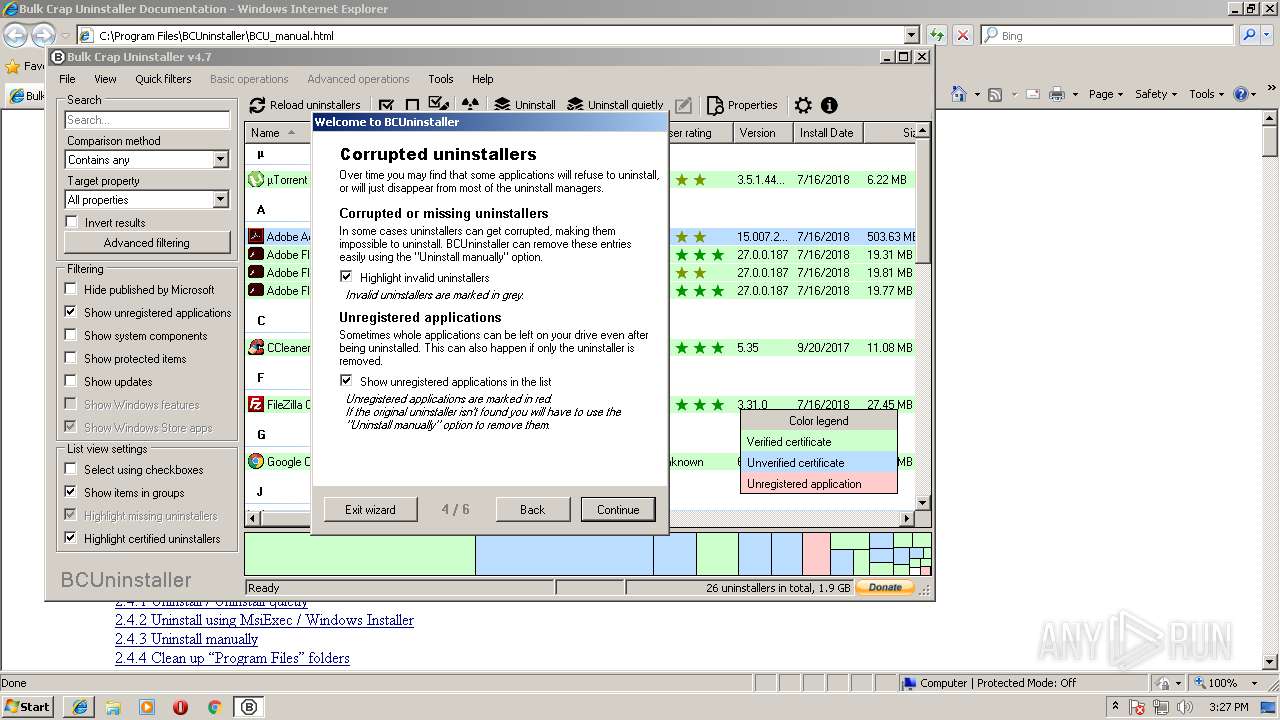Image resolution: width=1280 pixels, height=720 pixels.
Task: Click the Uninstall quietly toolbar button
Action: click(x=615, y=105)
